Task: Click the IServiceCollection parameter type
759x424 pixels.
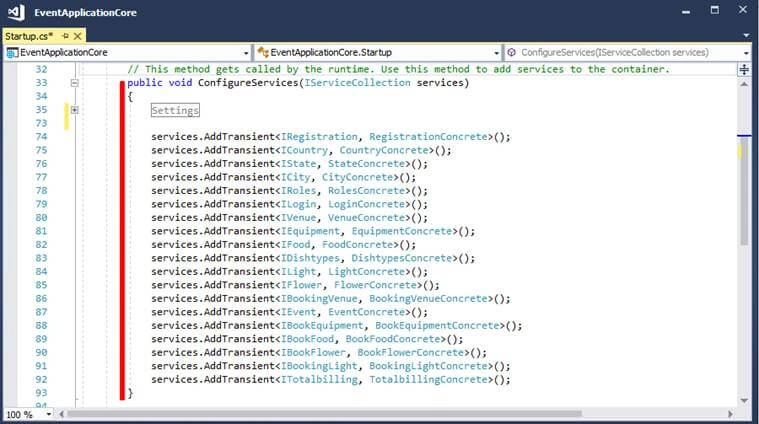Action: (x=357, y=83)
